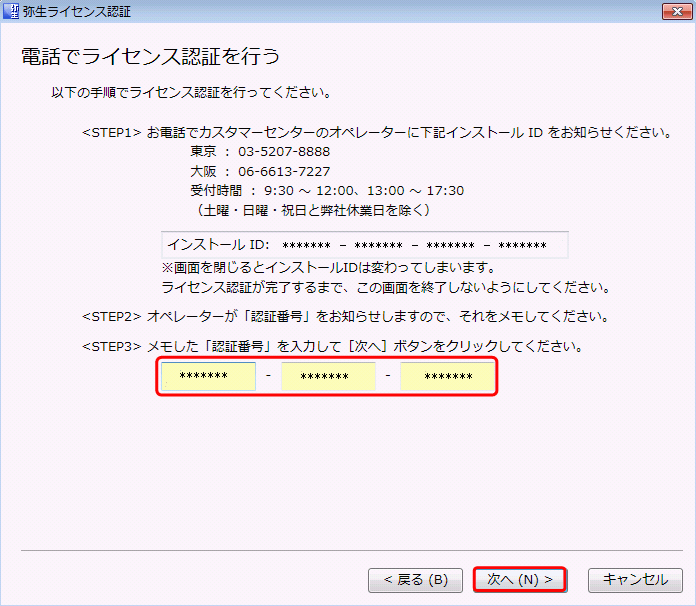696x606 pixels.
Task: Click the <STEP3> instruction label
Action: [111, 347]
